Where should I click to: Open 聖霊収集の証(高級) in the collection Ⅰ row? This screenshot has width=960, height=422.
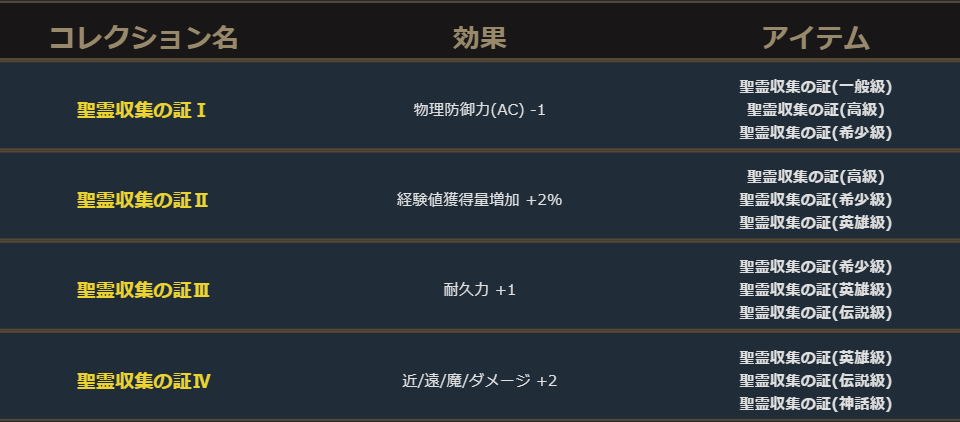(815, 109)
